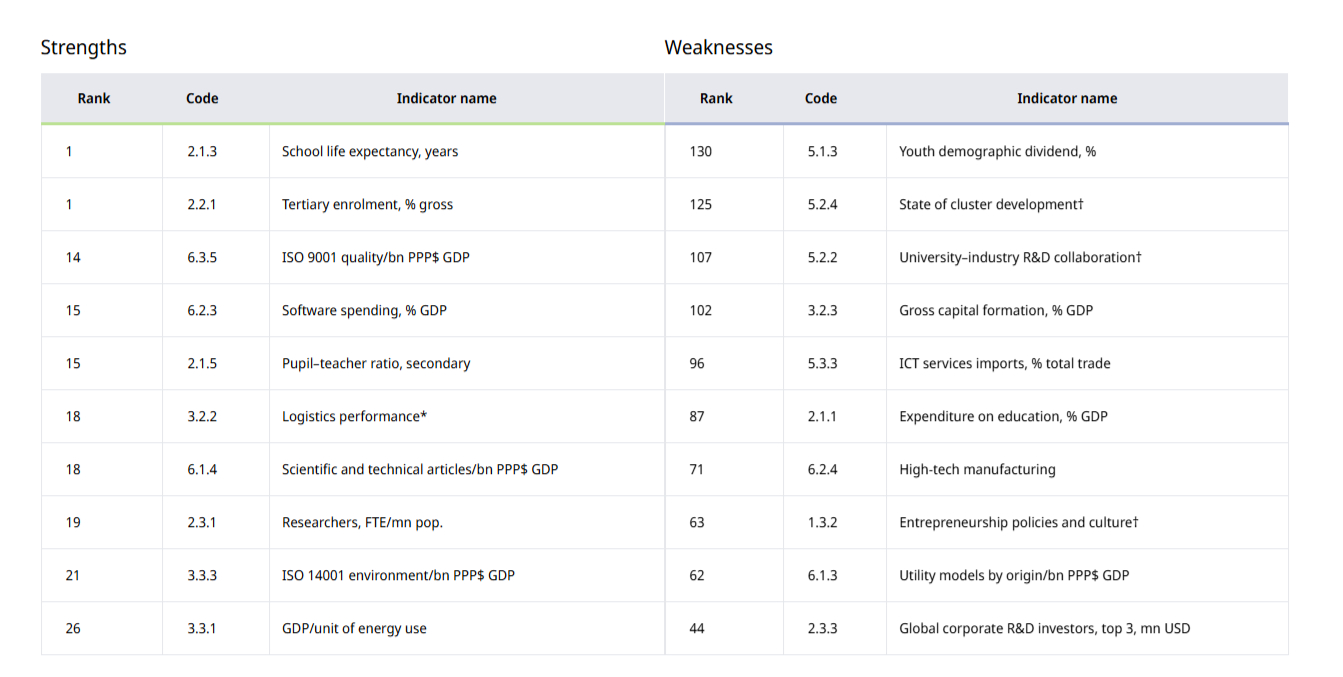
Task: Click ISO 9001 quality/bn PPP$ GDP indicator
Action: point(375,258)
